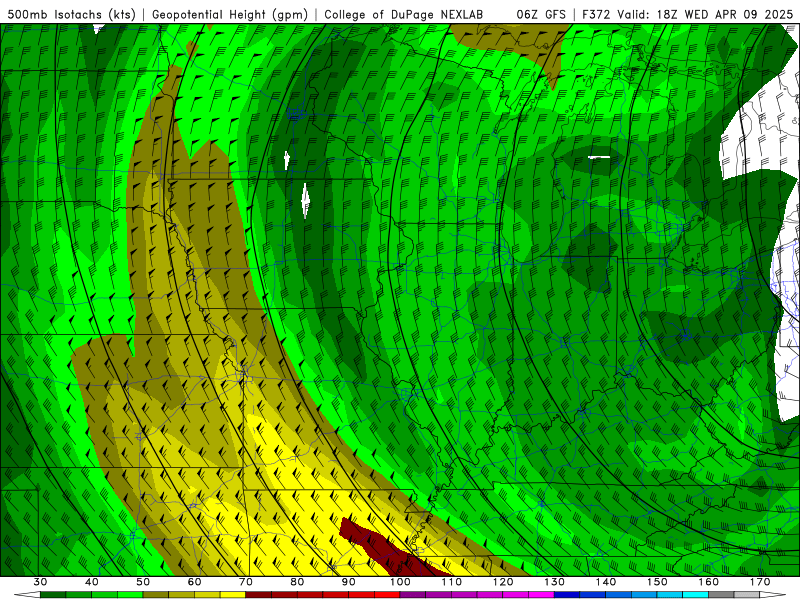Viewport: 800px width, 600px height.
Task: Select the dark blue swatch starting at 130
Action: 567,595
